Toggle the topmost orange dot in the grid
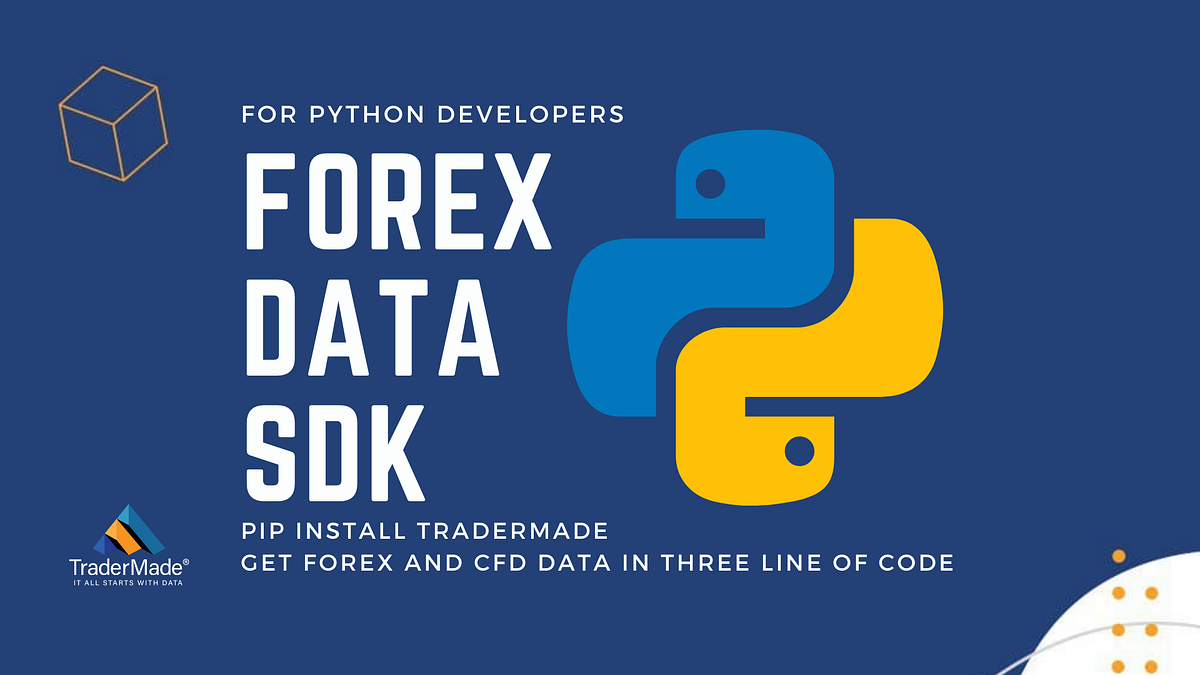The width and height of the screenshot is (1200, 675). pos(1118,555)
